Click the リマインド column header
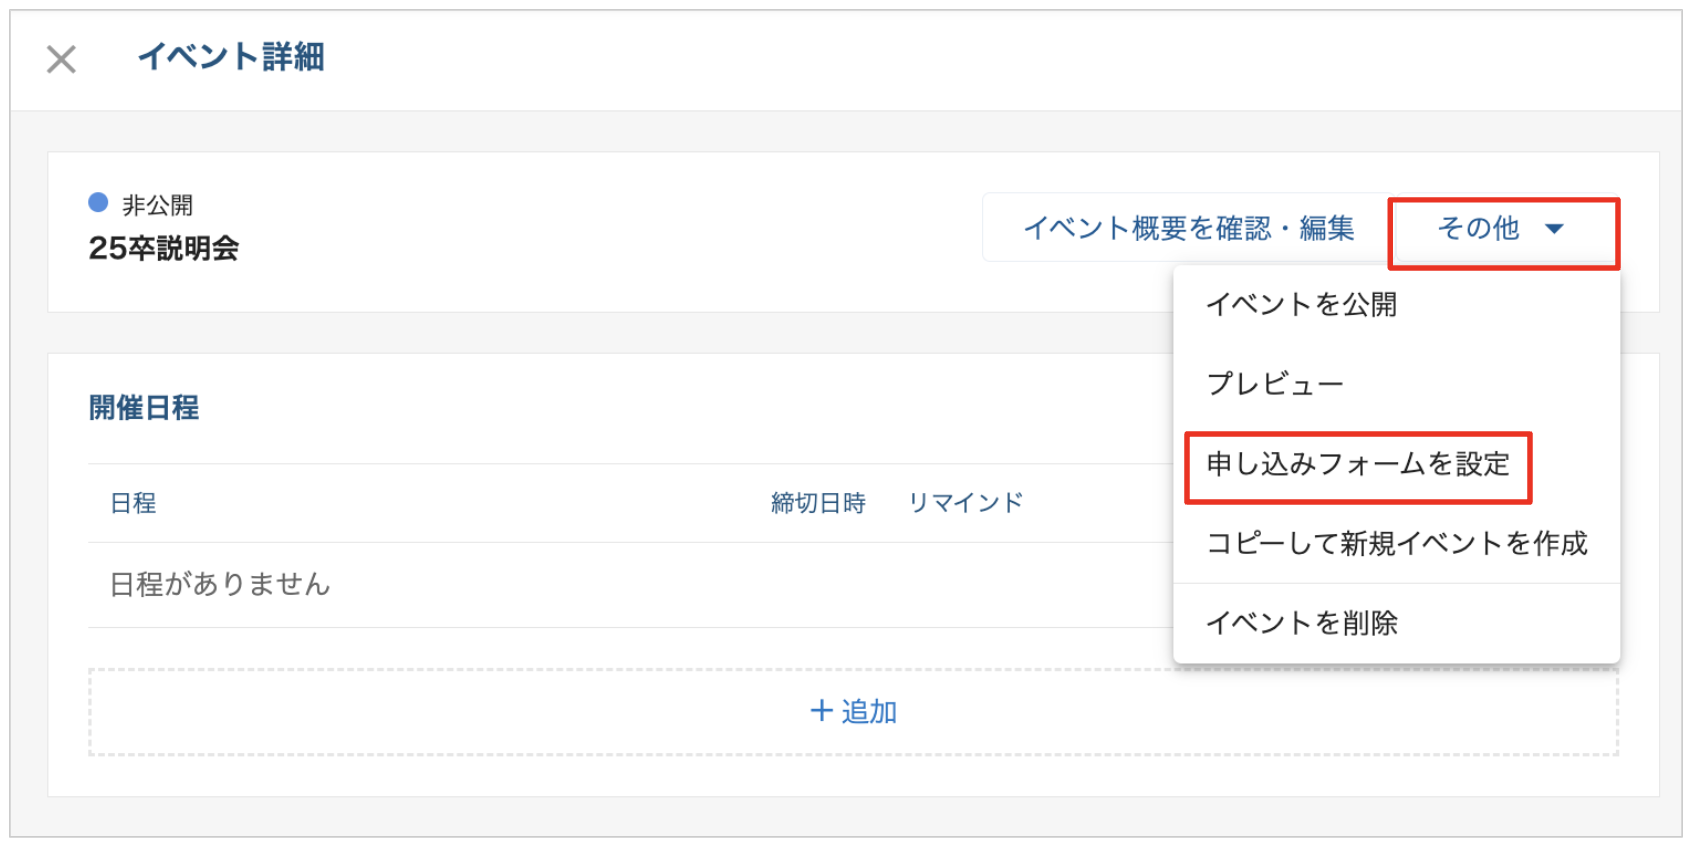This screenshot has width=1696, height=852. coord(965,503)
